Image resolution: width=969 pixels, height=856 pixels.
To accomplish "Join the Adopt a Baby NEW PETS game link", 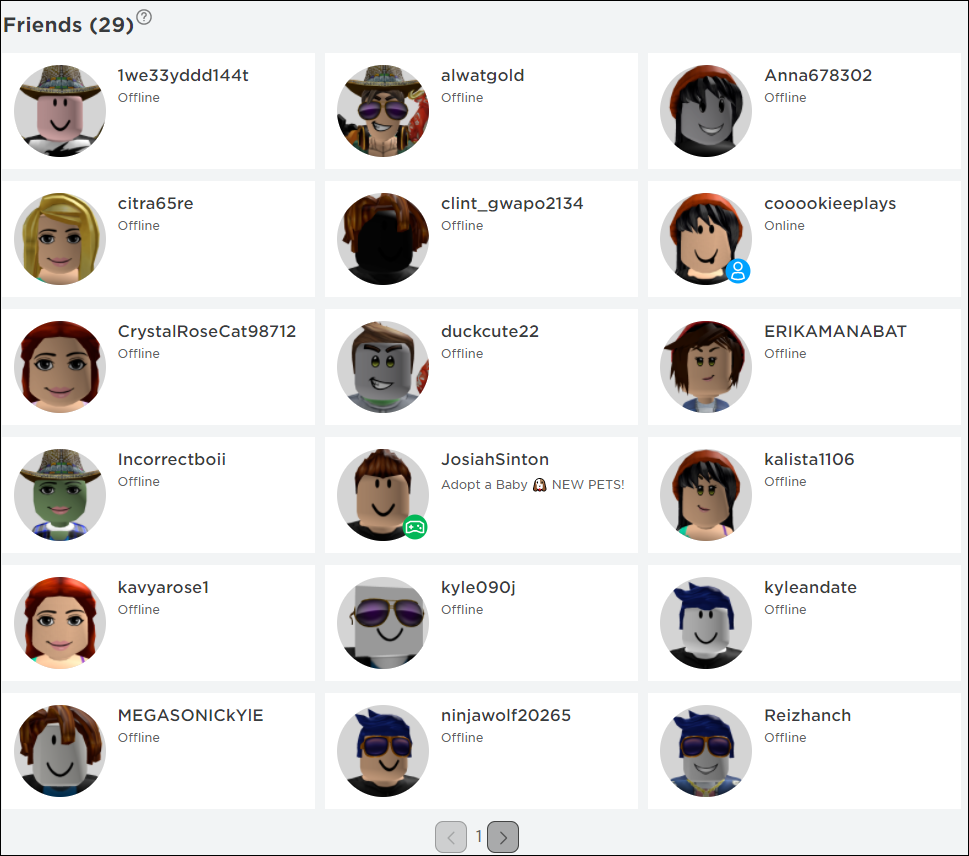I will [532, 485].
